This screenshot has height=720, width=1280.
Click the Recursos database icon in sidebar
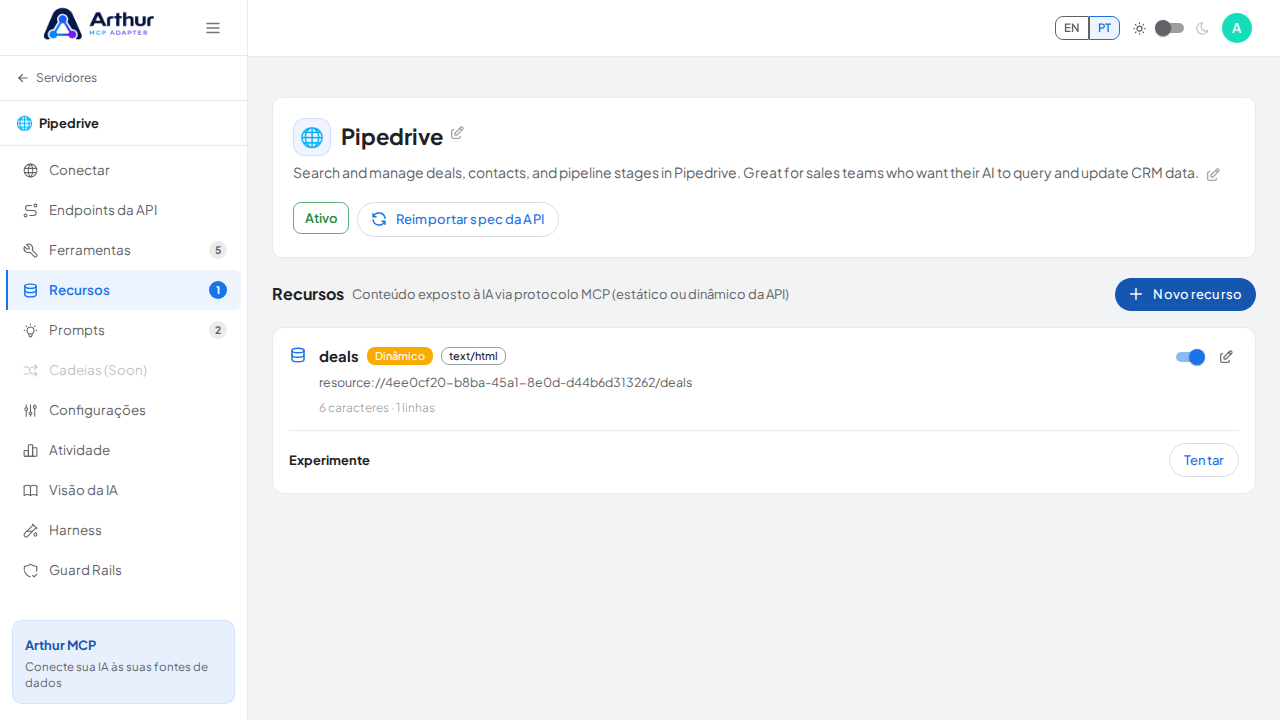pos(30,290)
